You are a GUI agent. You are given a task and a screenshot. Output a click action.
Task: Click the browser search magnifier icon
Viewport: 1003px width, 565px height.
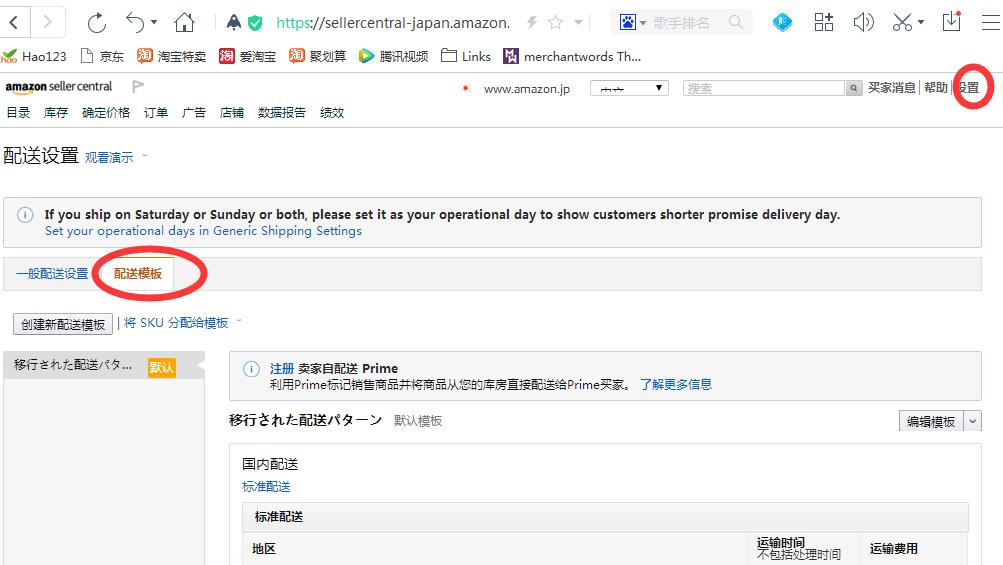(x=736, y=23)
